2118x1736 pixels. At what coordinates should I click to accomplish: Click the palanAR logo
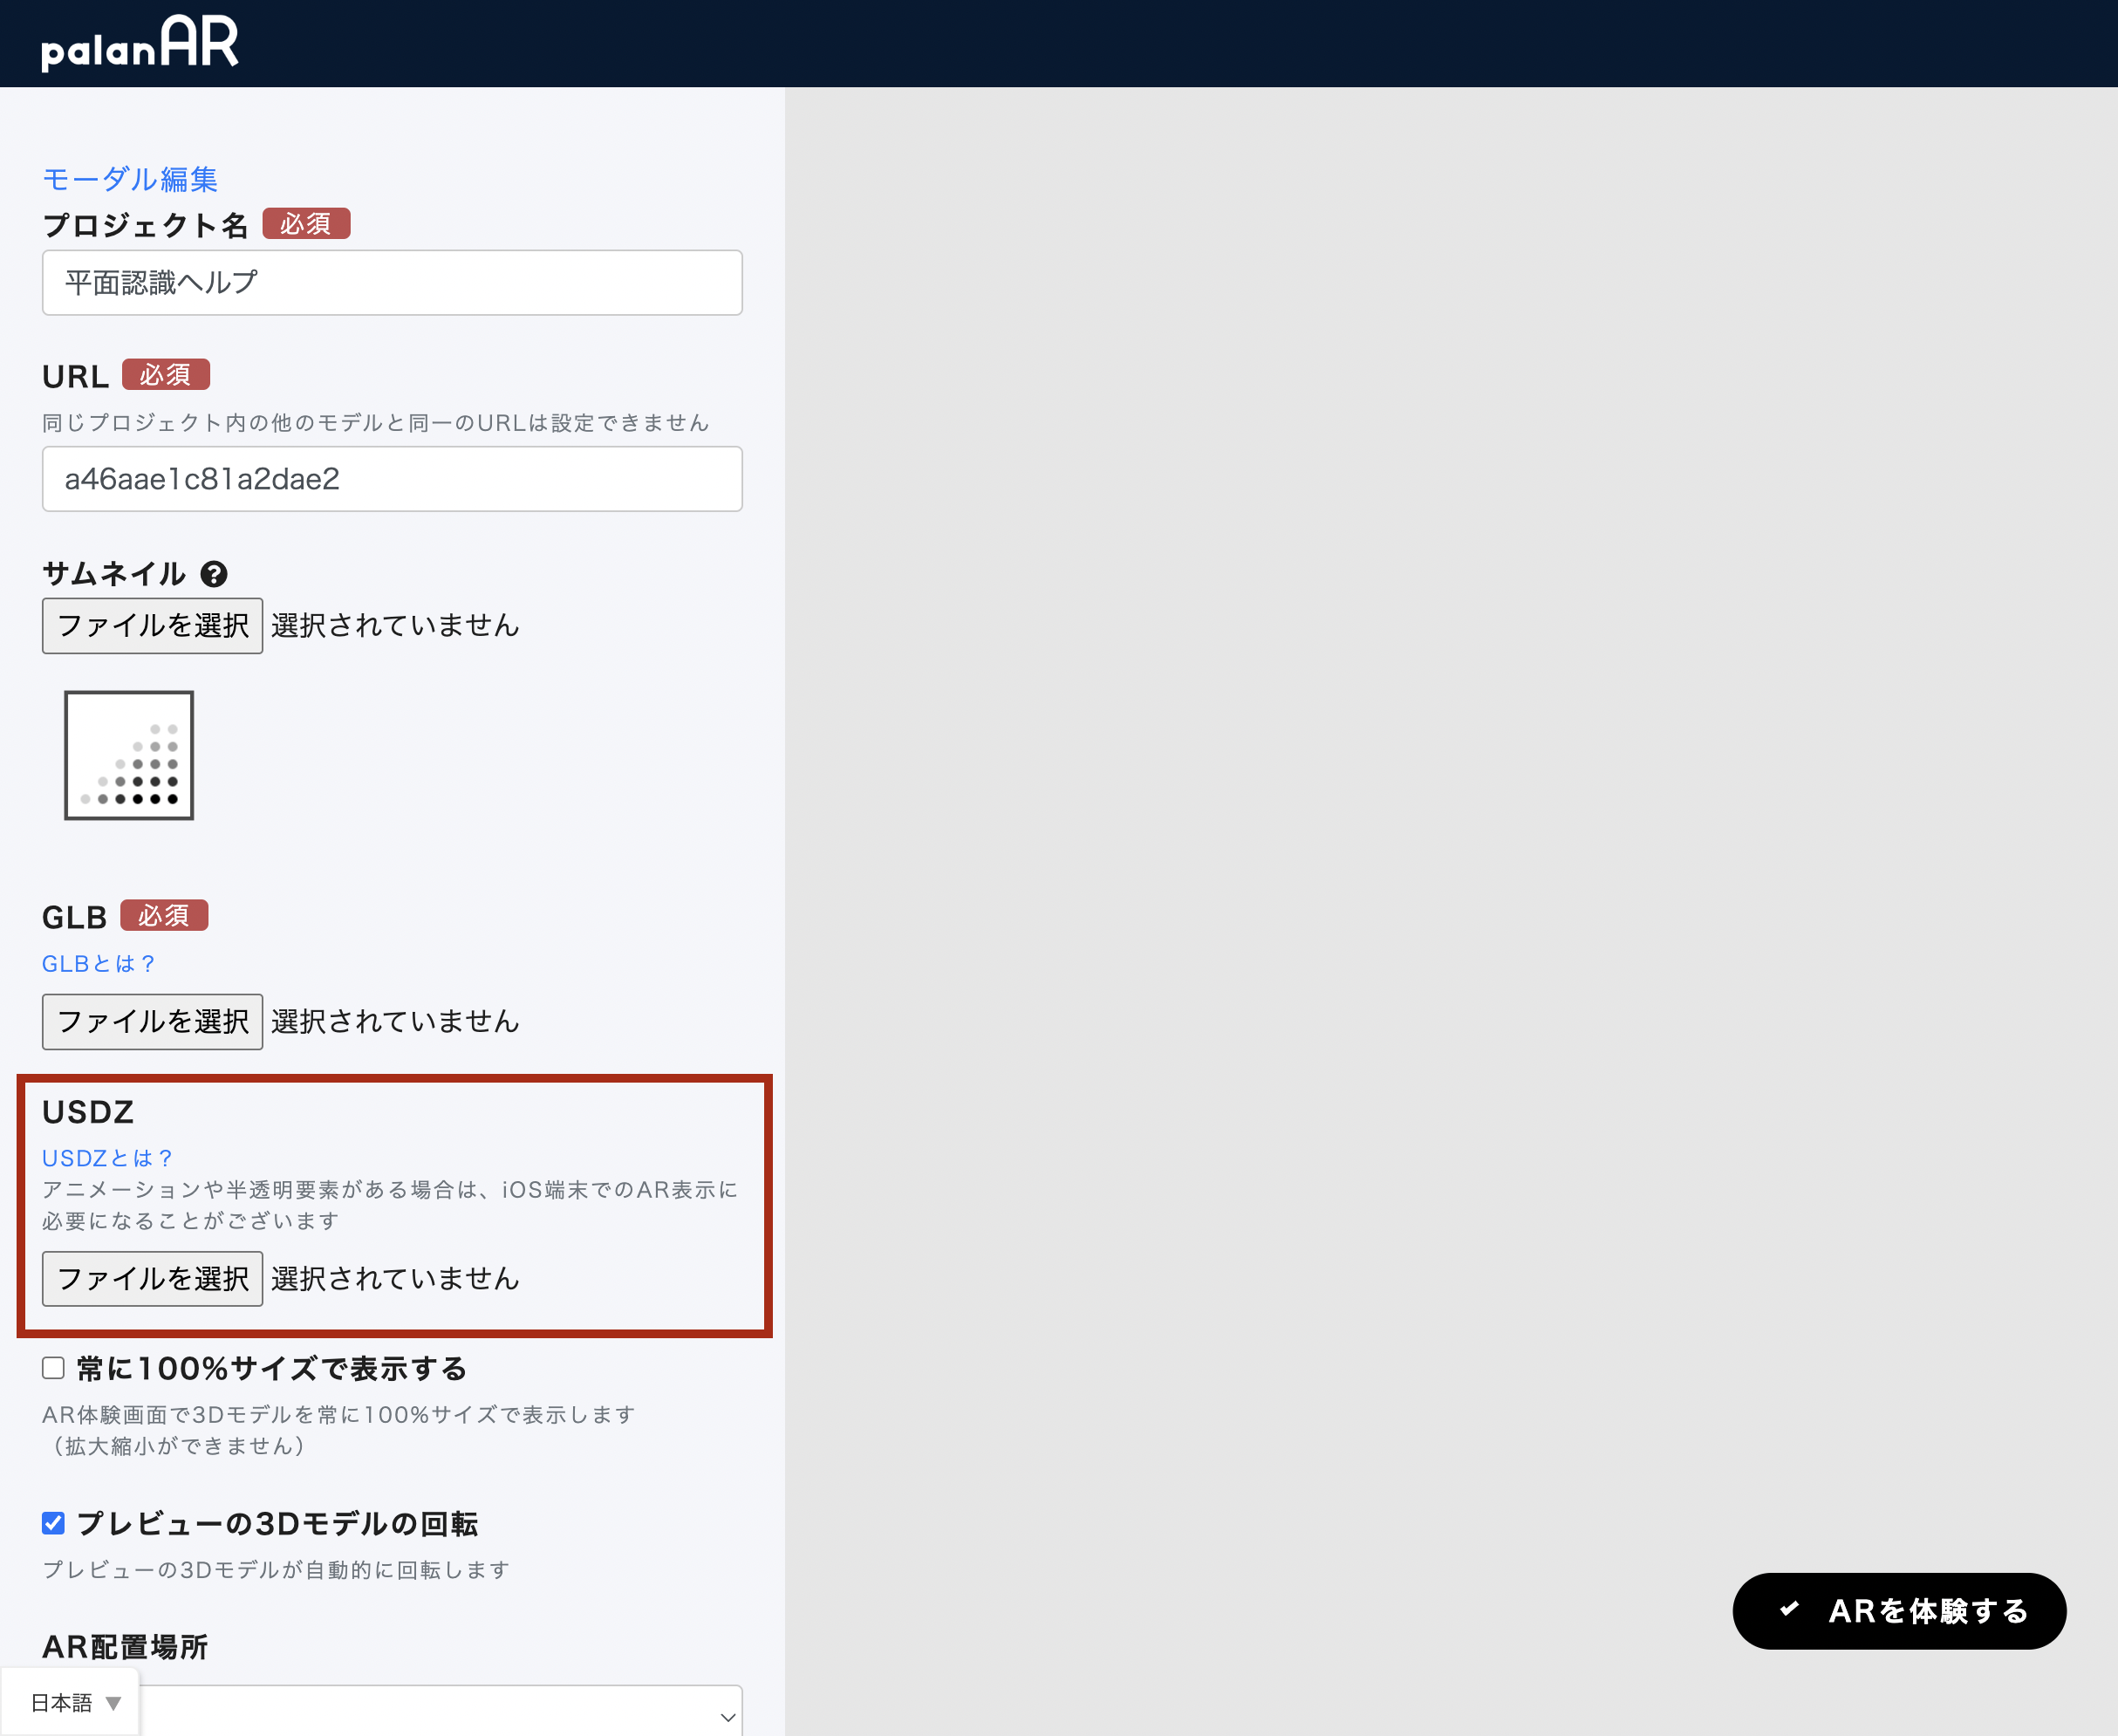coord(140,44)
